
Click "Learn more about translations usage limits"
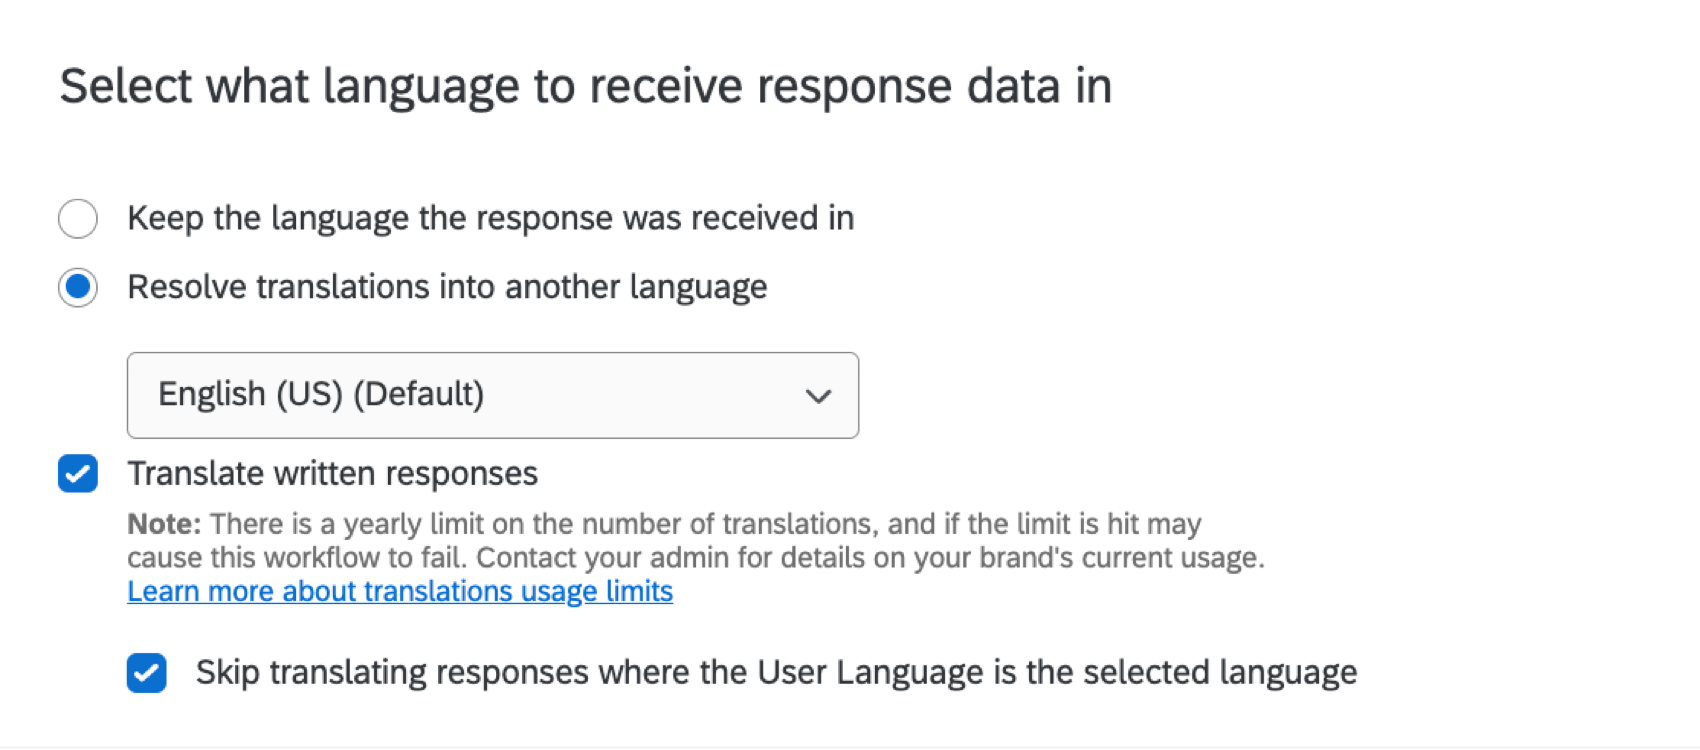(x=399, y=591)
